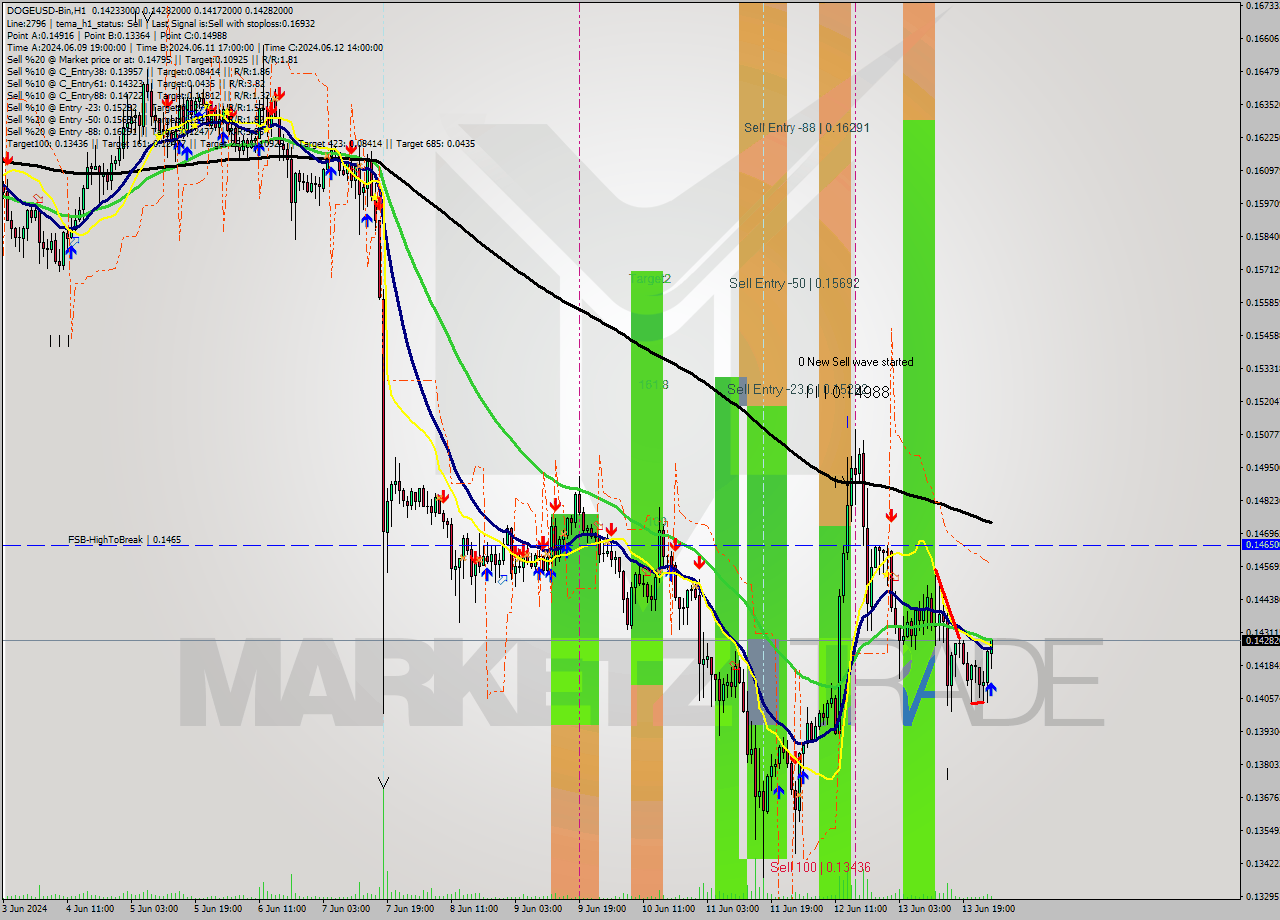The width and height of the screenshot is (1280, 920).
Task: Click the 0.1673 price at axis top
Action: click(x=1262, y=6)
